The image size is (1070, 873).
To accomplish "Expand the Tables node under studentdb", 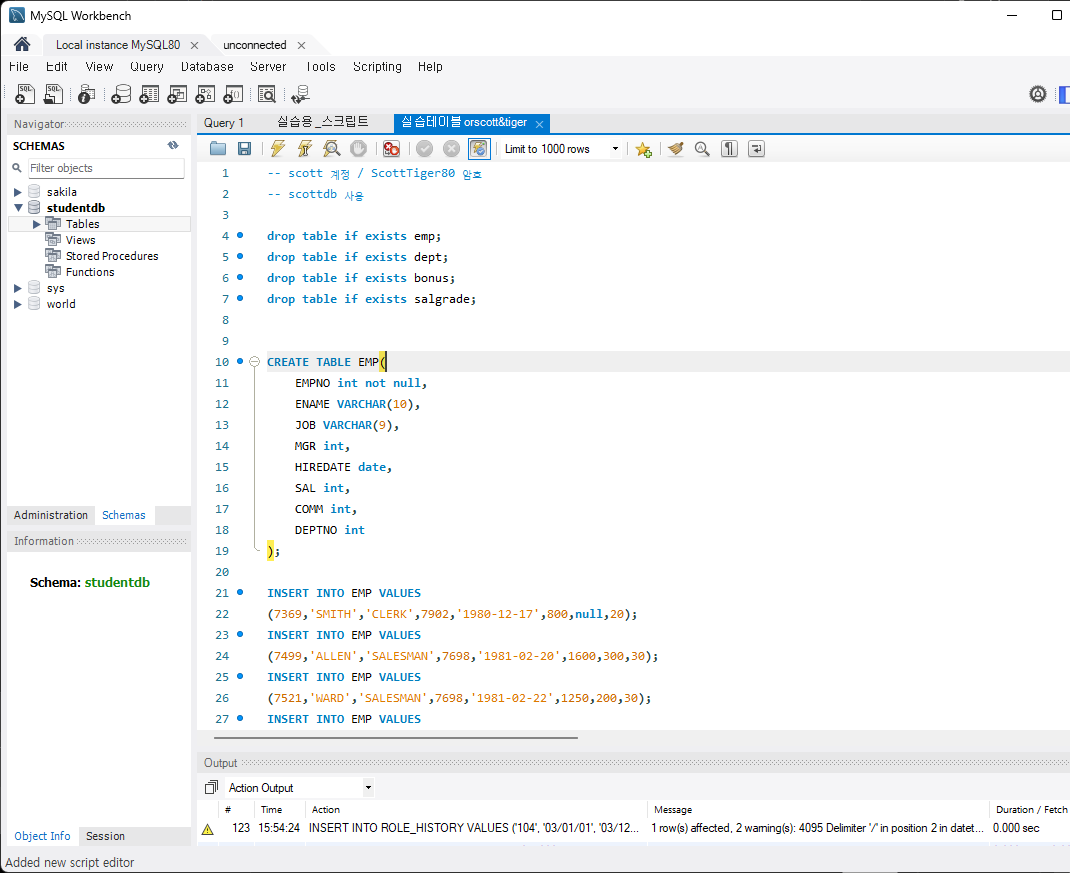I will 37,224.
